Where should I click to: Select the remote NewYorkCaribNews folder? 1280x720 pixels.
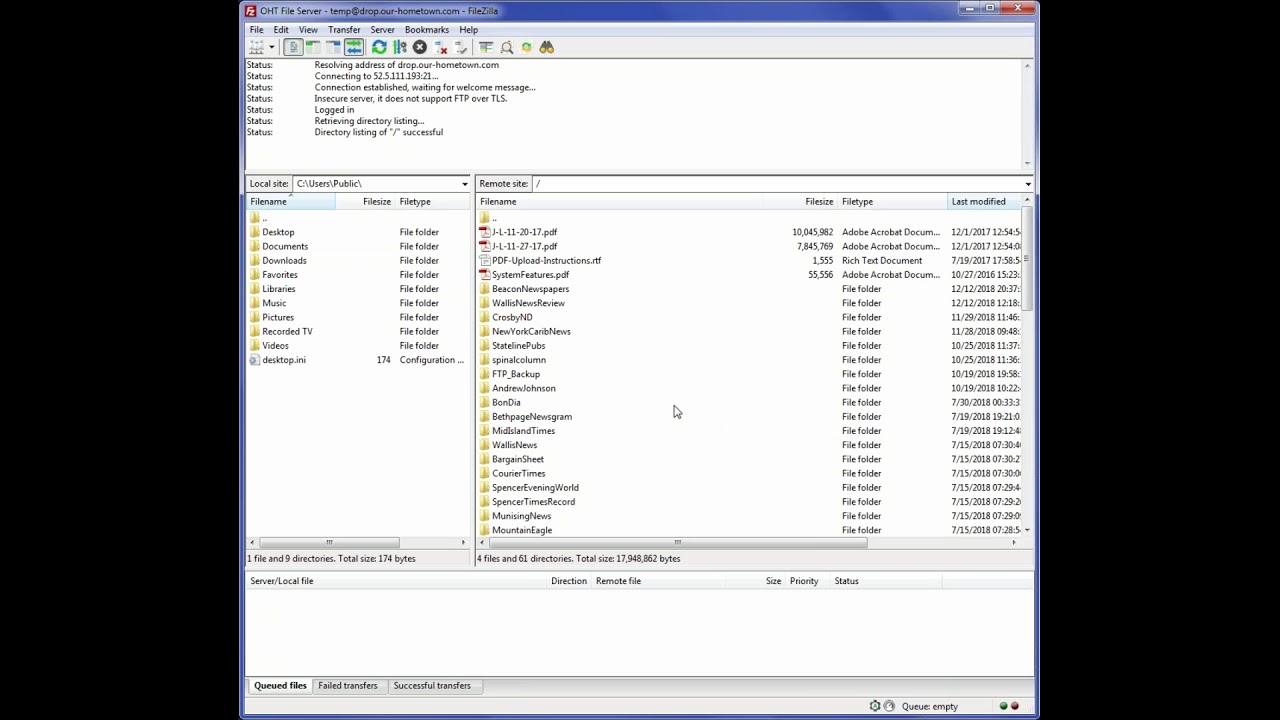point(531,331)
